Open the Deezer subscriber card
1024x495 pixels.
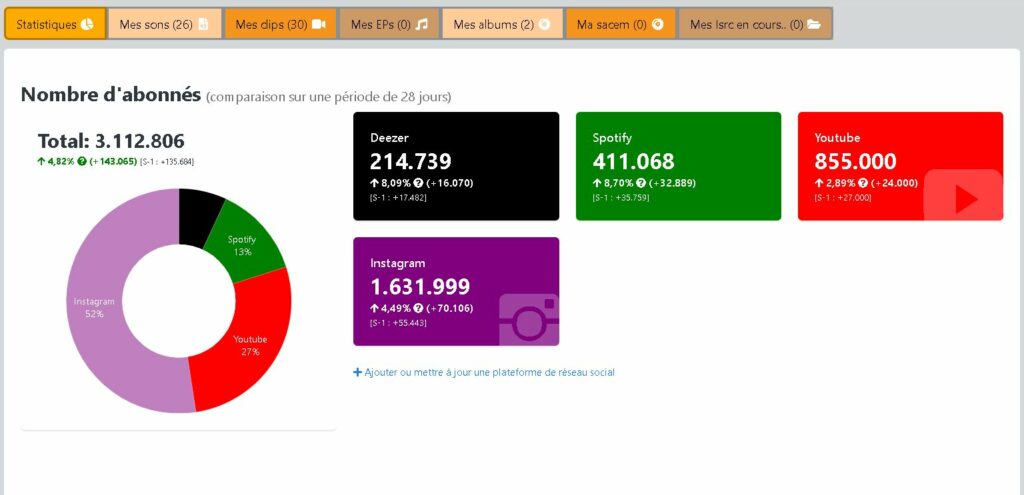[x=456, y=166]
